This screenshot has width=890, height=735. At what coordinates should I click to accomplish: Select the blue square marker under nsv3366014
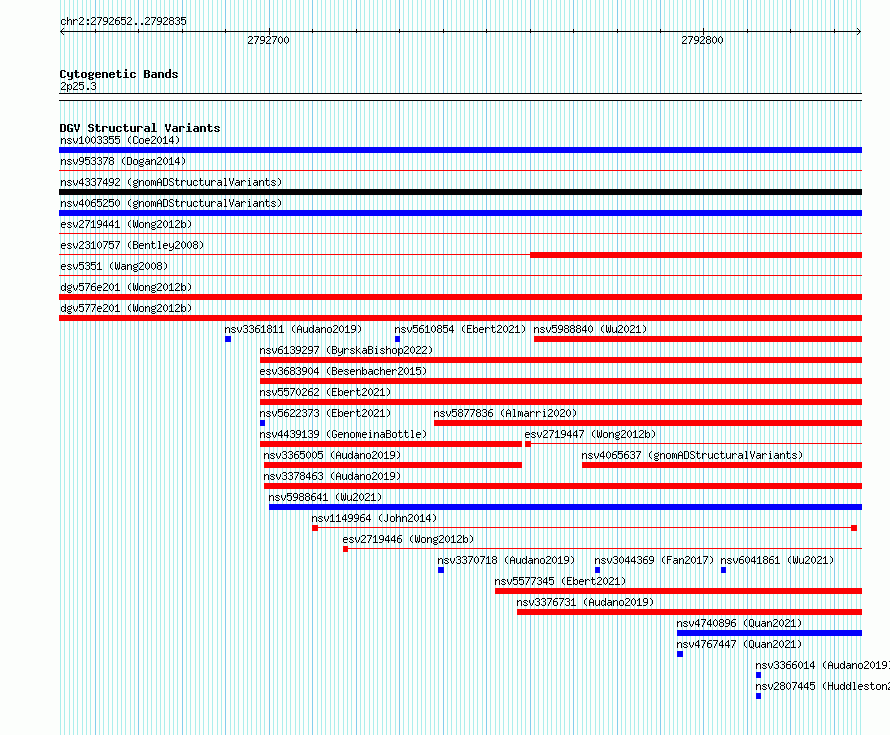(758, 675)
